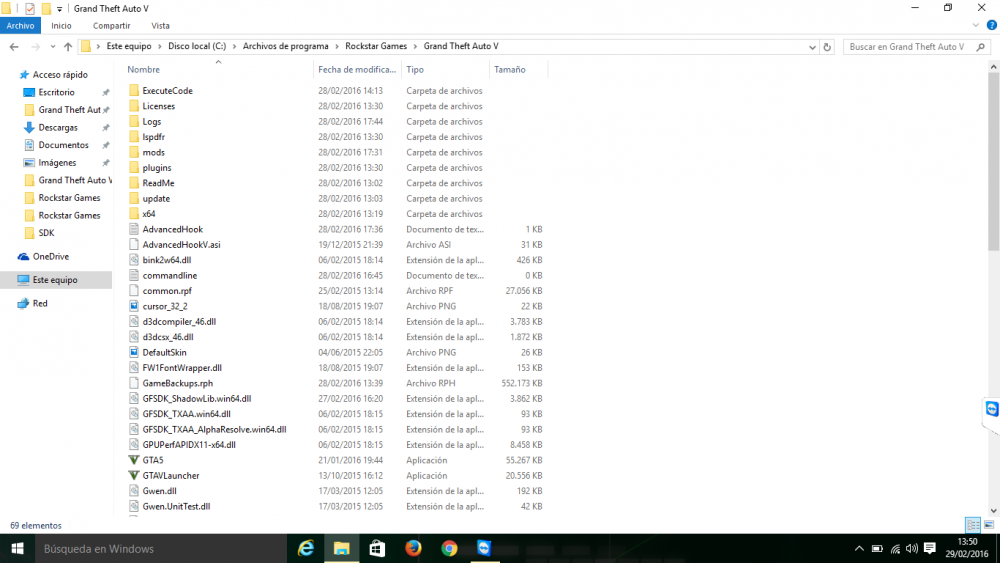Open Google Chrome from taskbar
Screen dimensions: 1000x563
pos(449,548)
